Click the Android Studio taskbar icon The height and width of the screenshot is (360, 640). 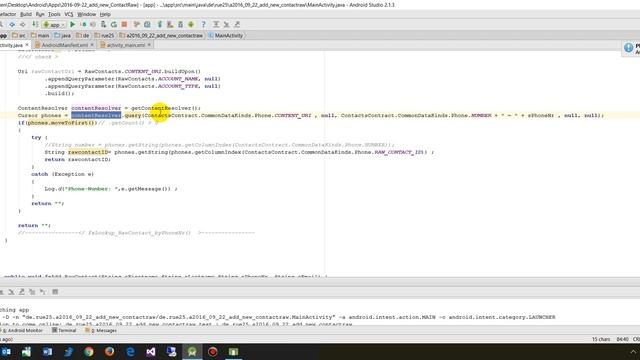coord(192,352)
